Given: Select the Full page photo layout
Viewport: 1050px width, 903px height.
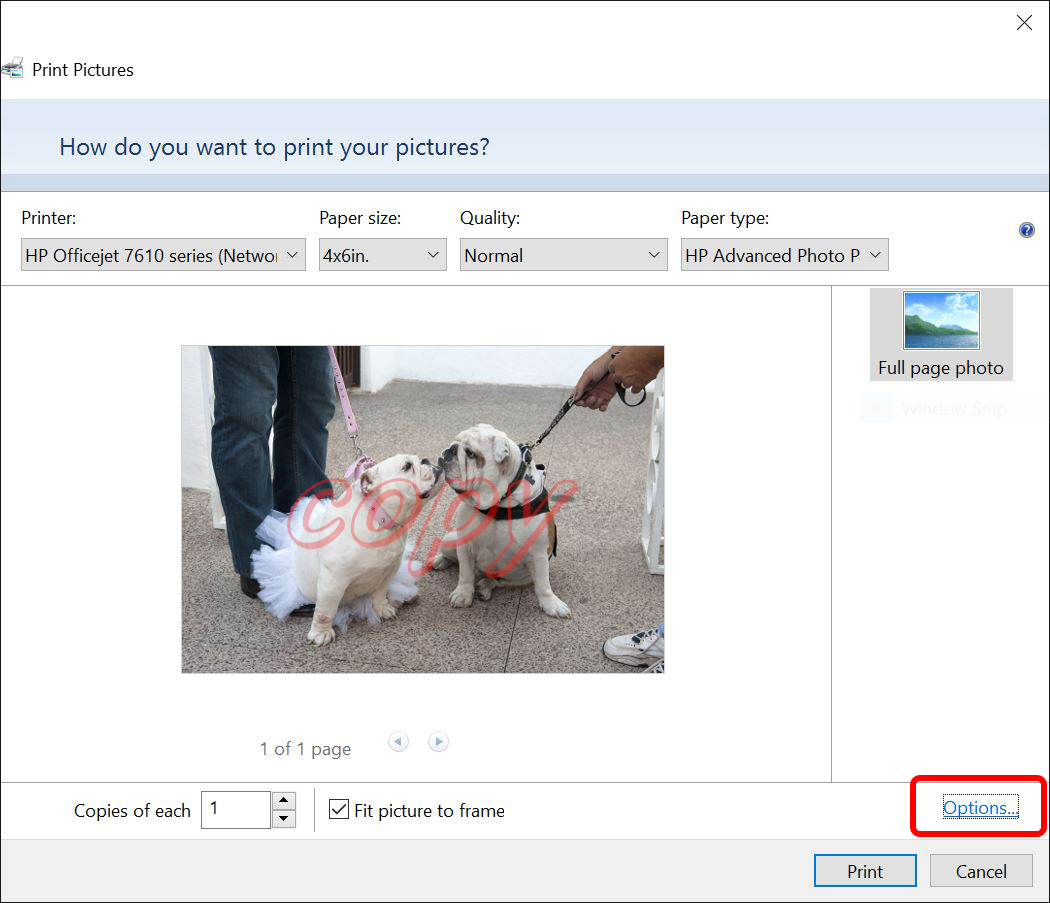Looking at the screenshot, I should pos(941,334).
